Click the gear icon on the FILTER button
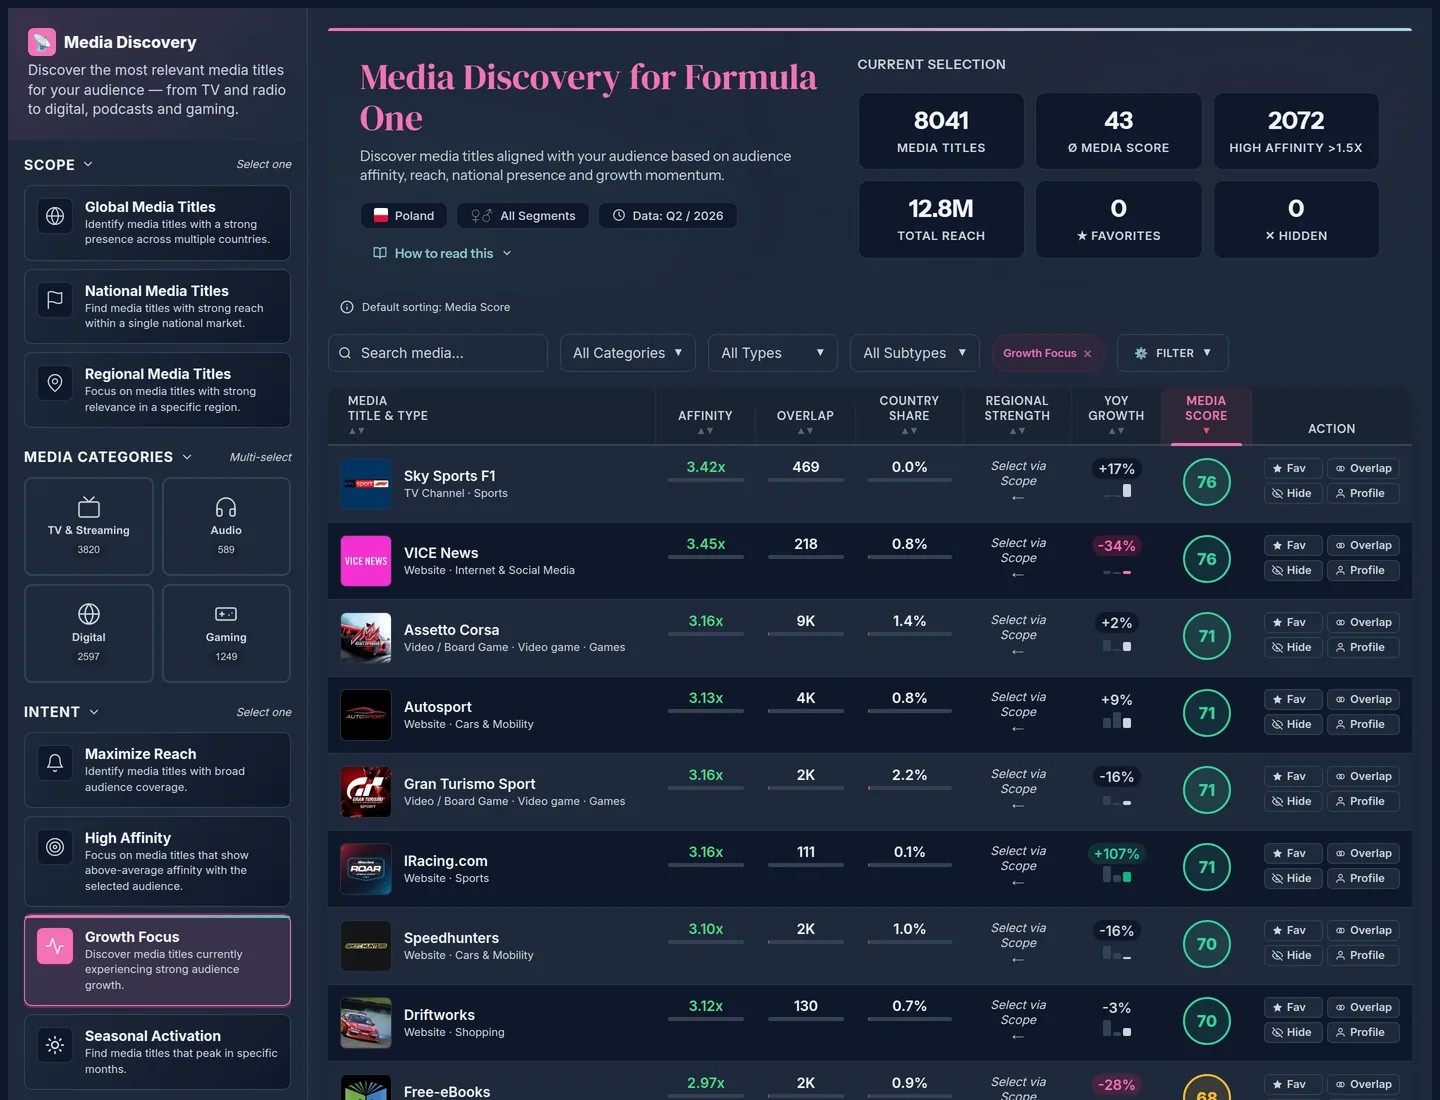The image size is (1440, 1100). pos(1141,353)
